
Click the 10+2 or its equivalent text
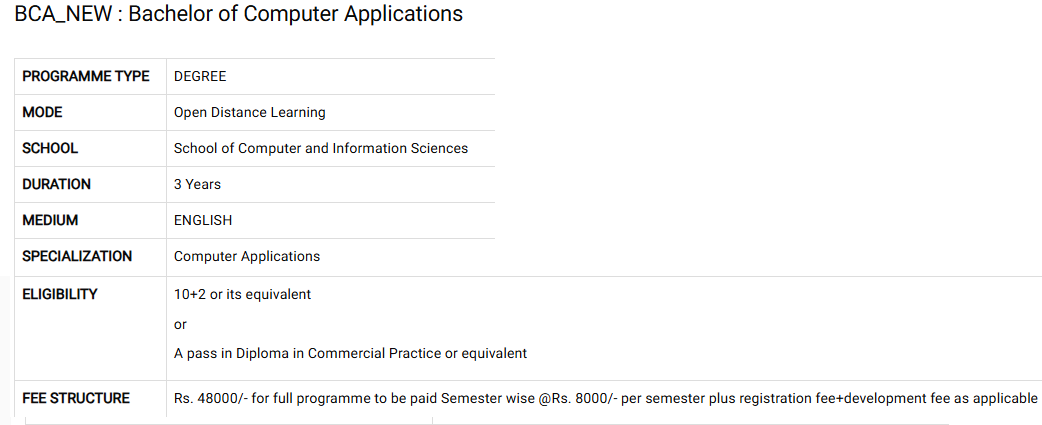pyautogui.click(x=243, y=294)
